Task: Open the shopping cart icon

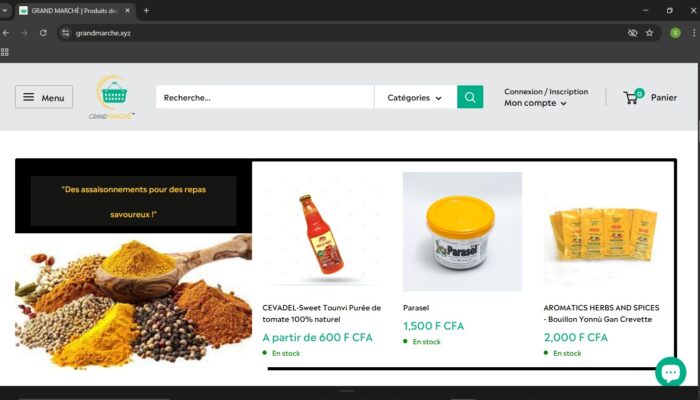Action: pyautogui.click(x=633, y=96)
